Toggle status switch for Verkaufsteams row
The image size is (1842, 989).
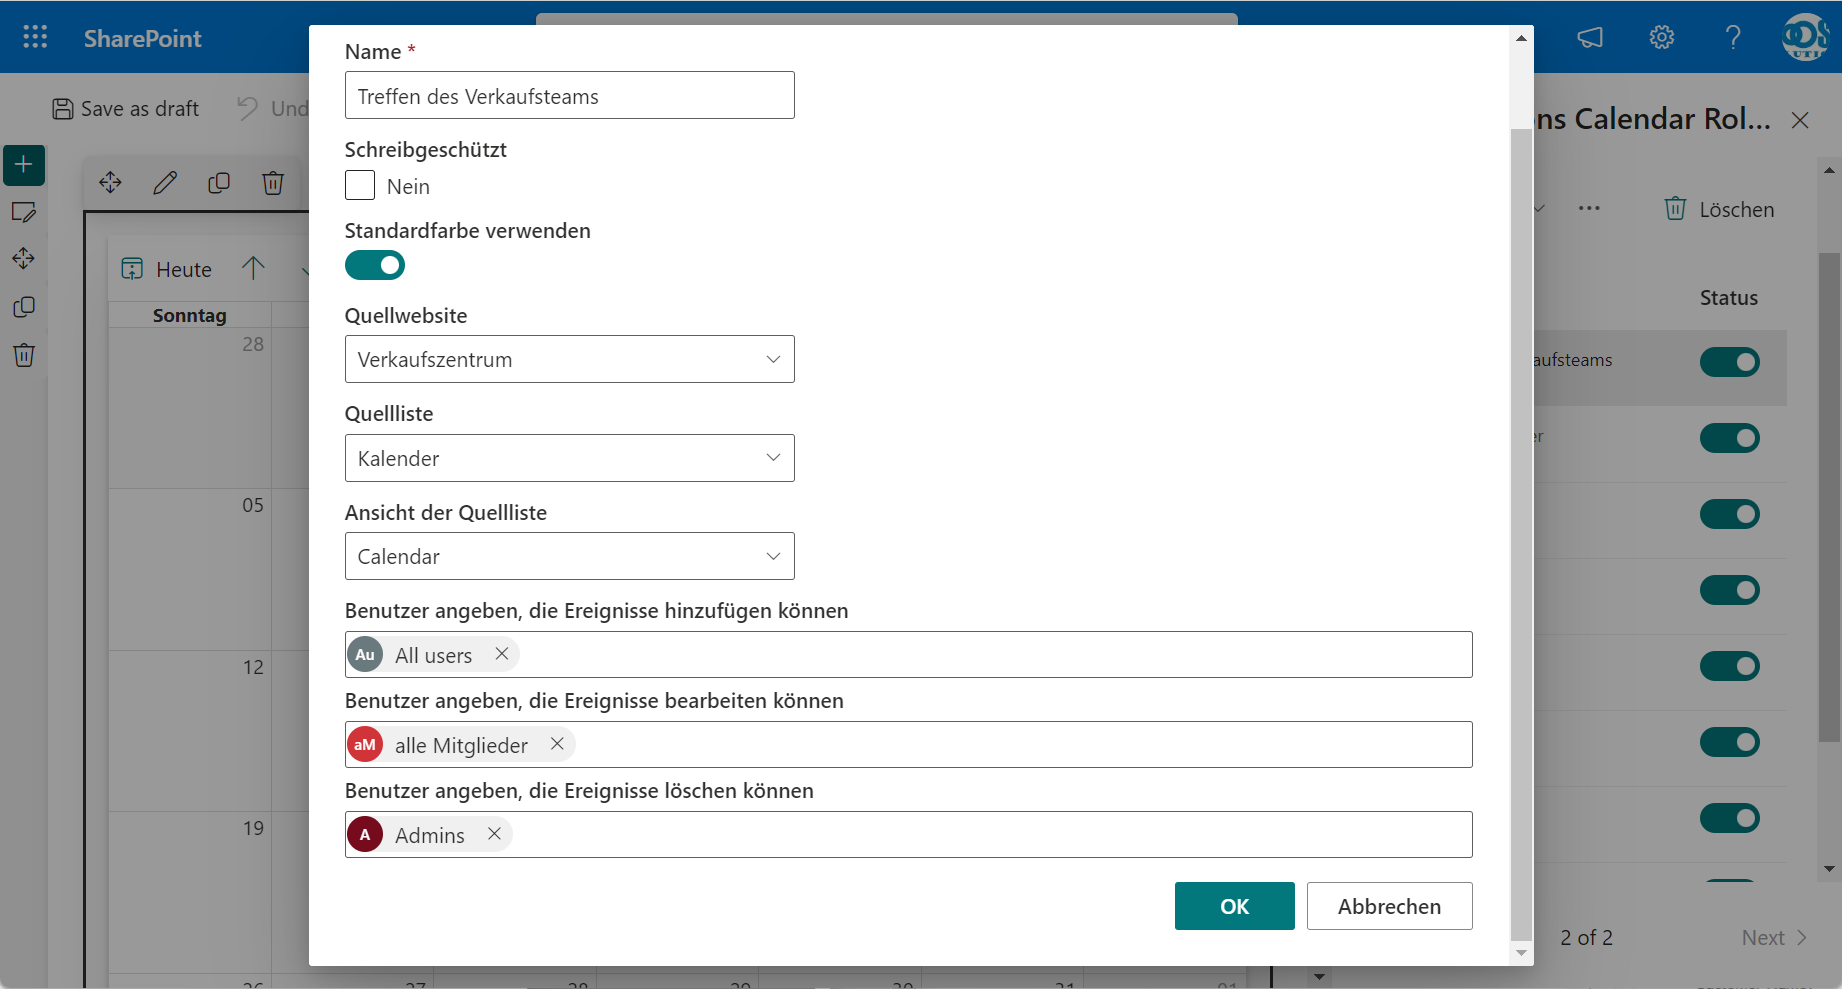pyautogui.click(x=1730, y=362)
